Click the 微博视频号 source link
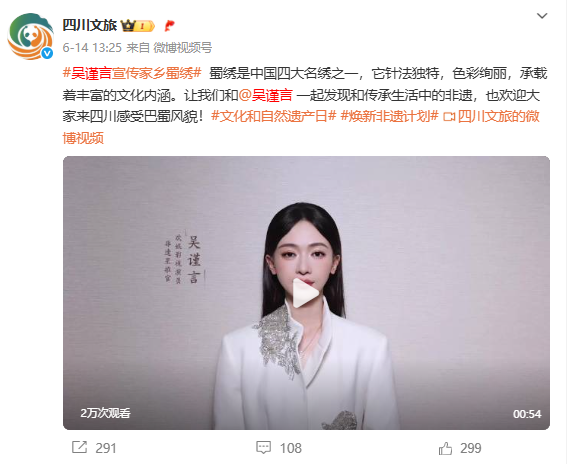 coord(182,47)
